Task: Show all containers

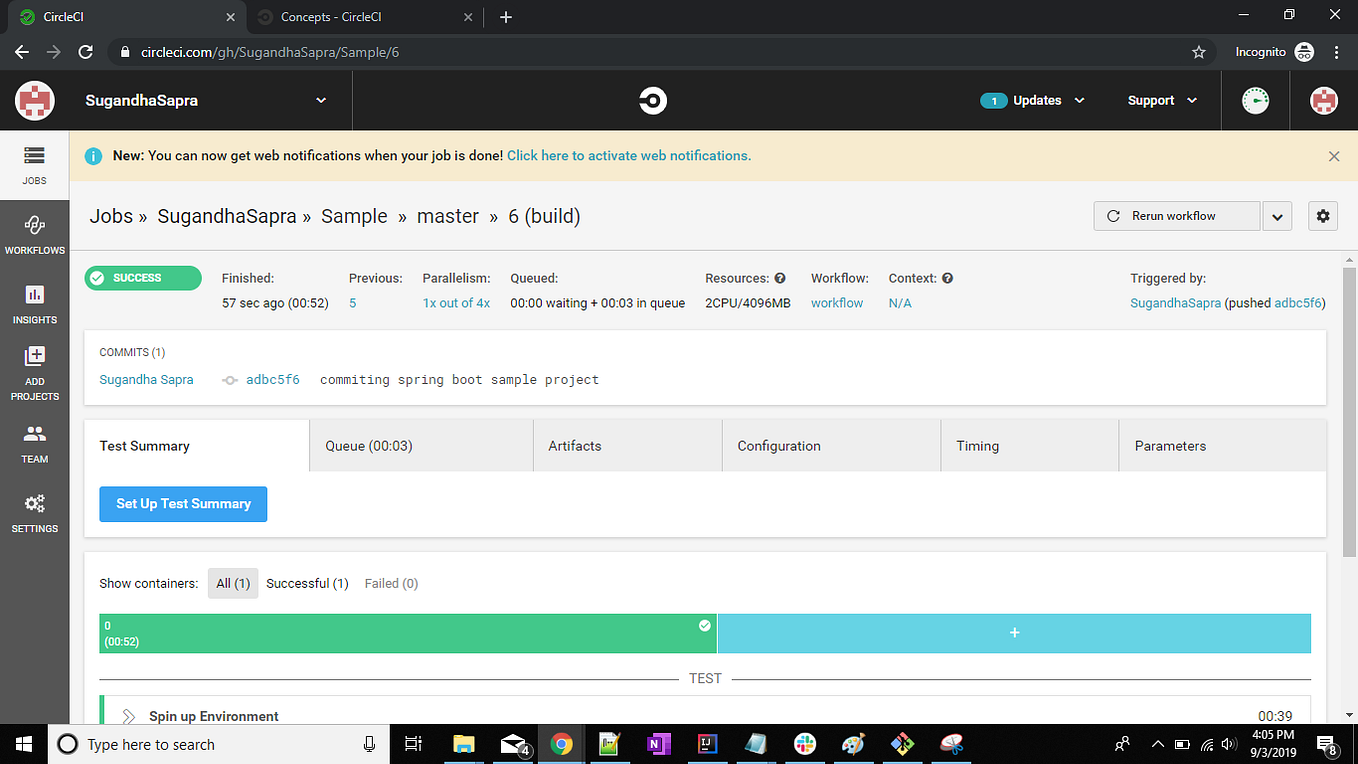Action: click(233, 583)
